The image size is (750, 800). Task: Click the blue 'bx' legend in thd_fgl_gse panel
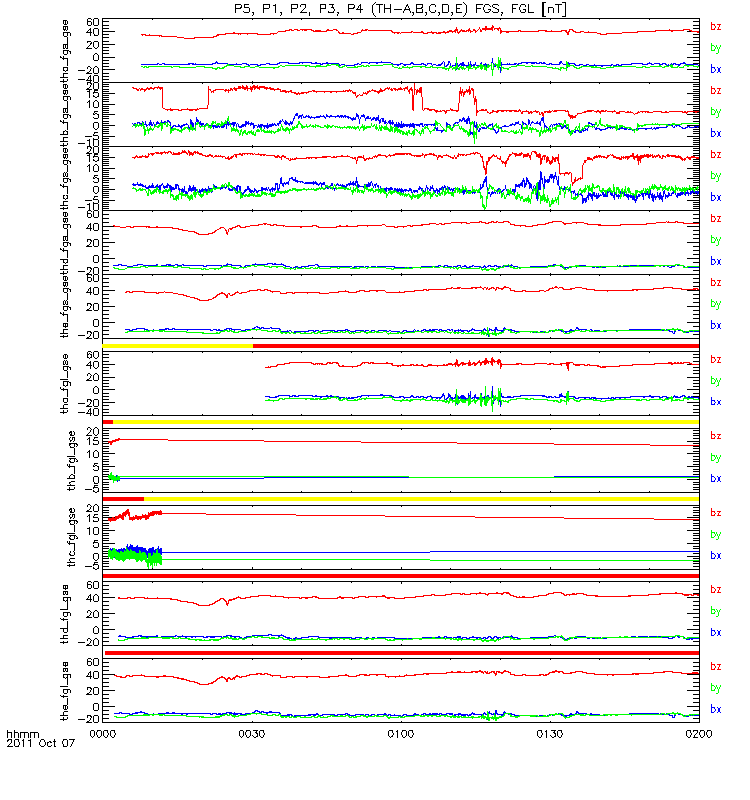coord(716,632)
